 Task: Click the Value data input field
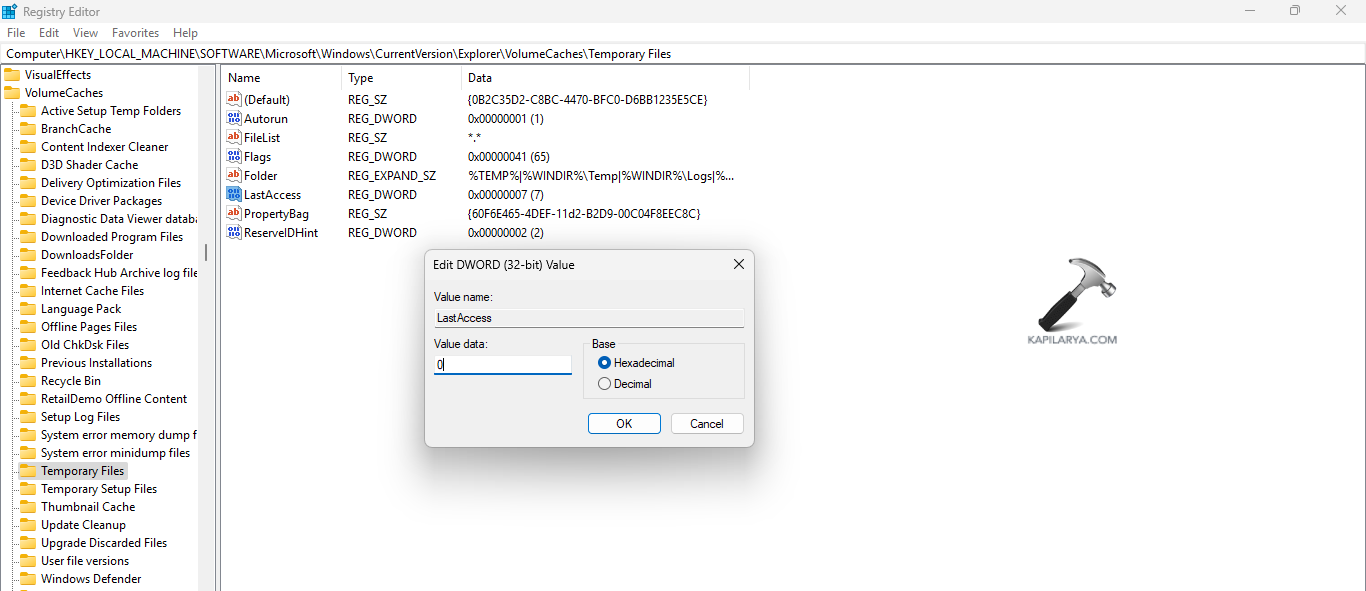tap(503, 365)
